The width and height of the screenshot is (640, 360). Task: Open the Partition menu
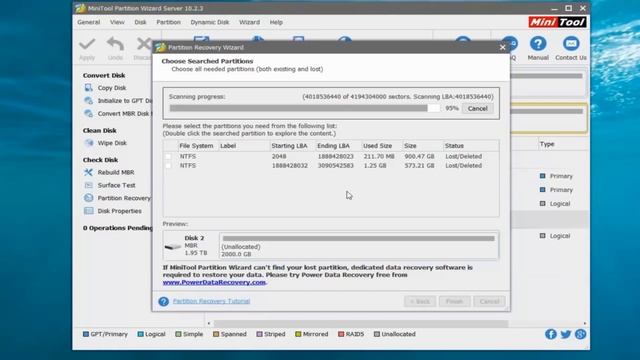click(169, 22)
